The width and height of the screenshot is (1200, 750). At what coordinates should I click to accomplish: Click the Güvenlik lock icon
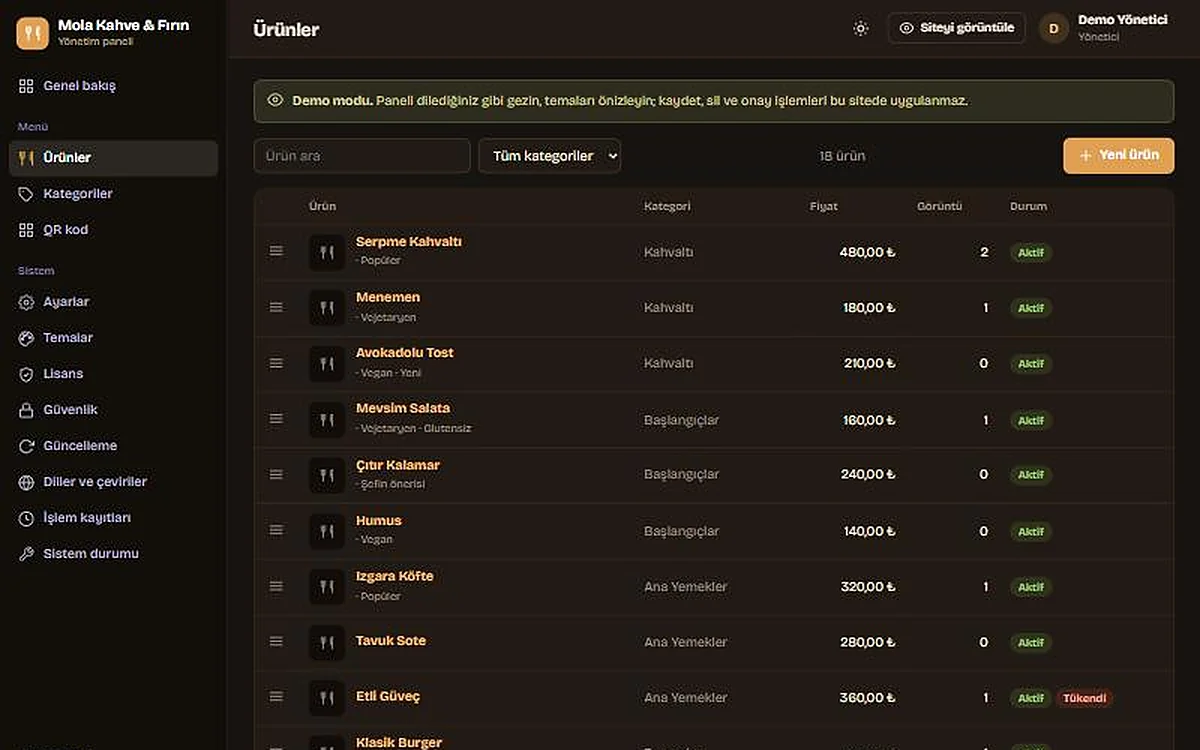(27, 410)
